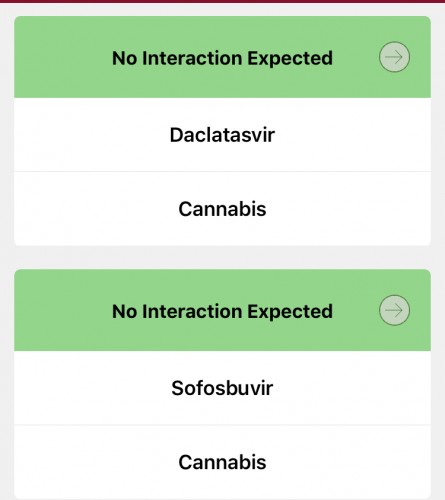Open details arrow for Sofosbuvir–Cannabis interaction
Viewport: 445px width, 500px height.
[394, 310]
